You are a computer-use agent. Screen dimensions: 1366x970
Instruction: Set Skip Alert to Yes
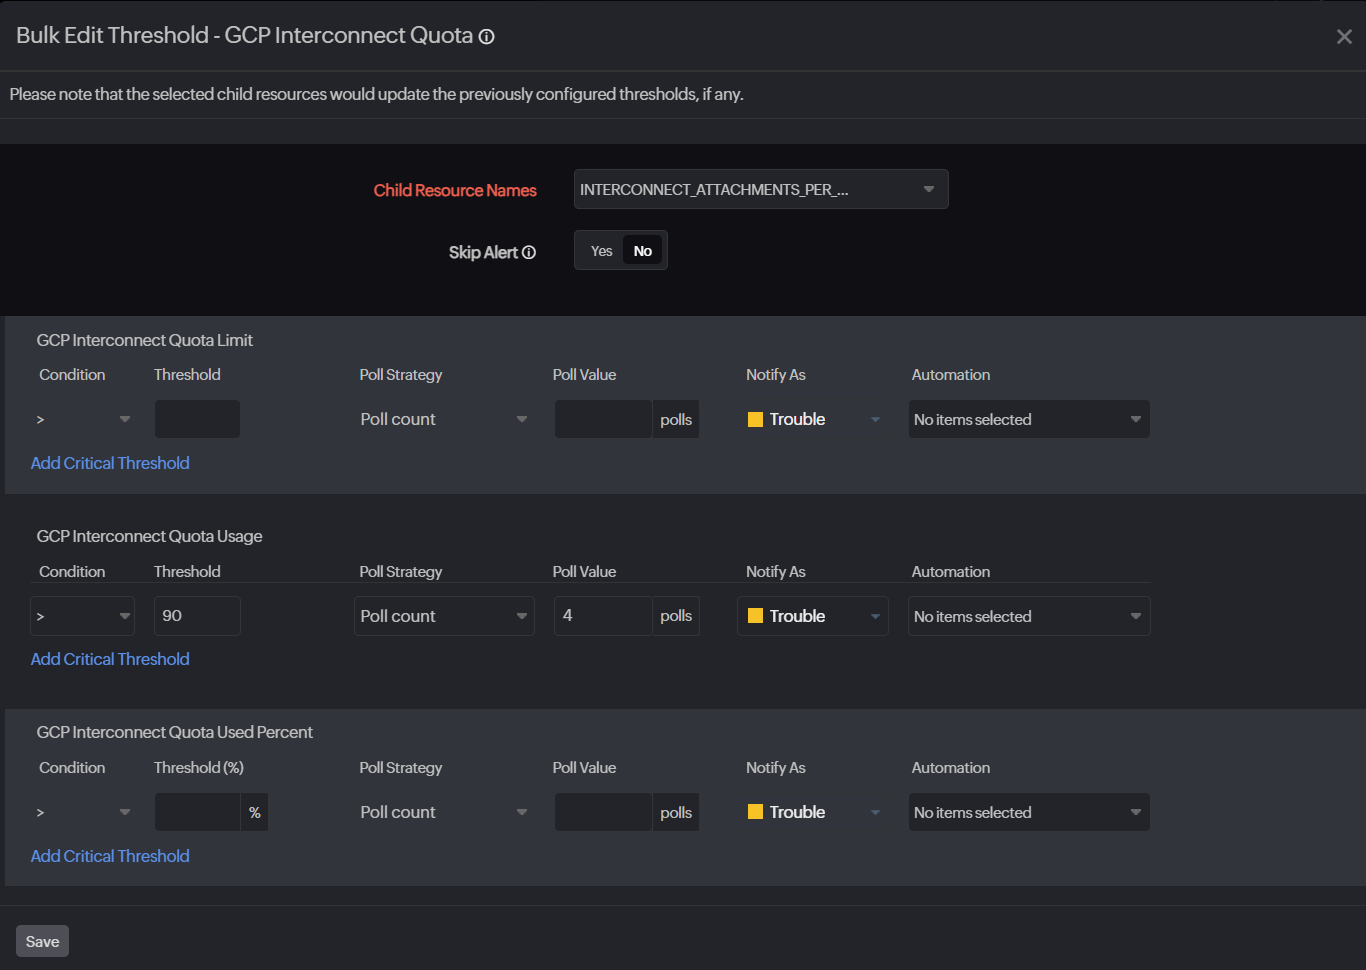601,251
